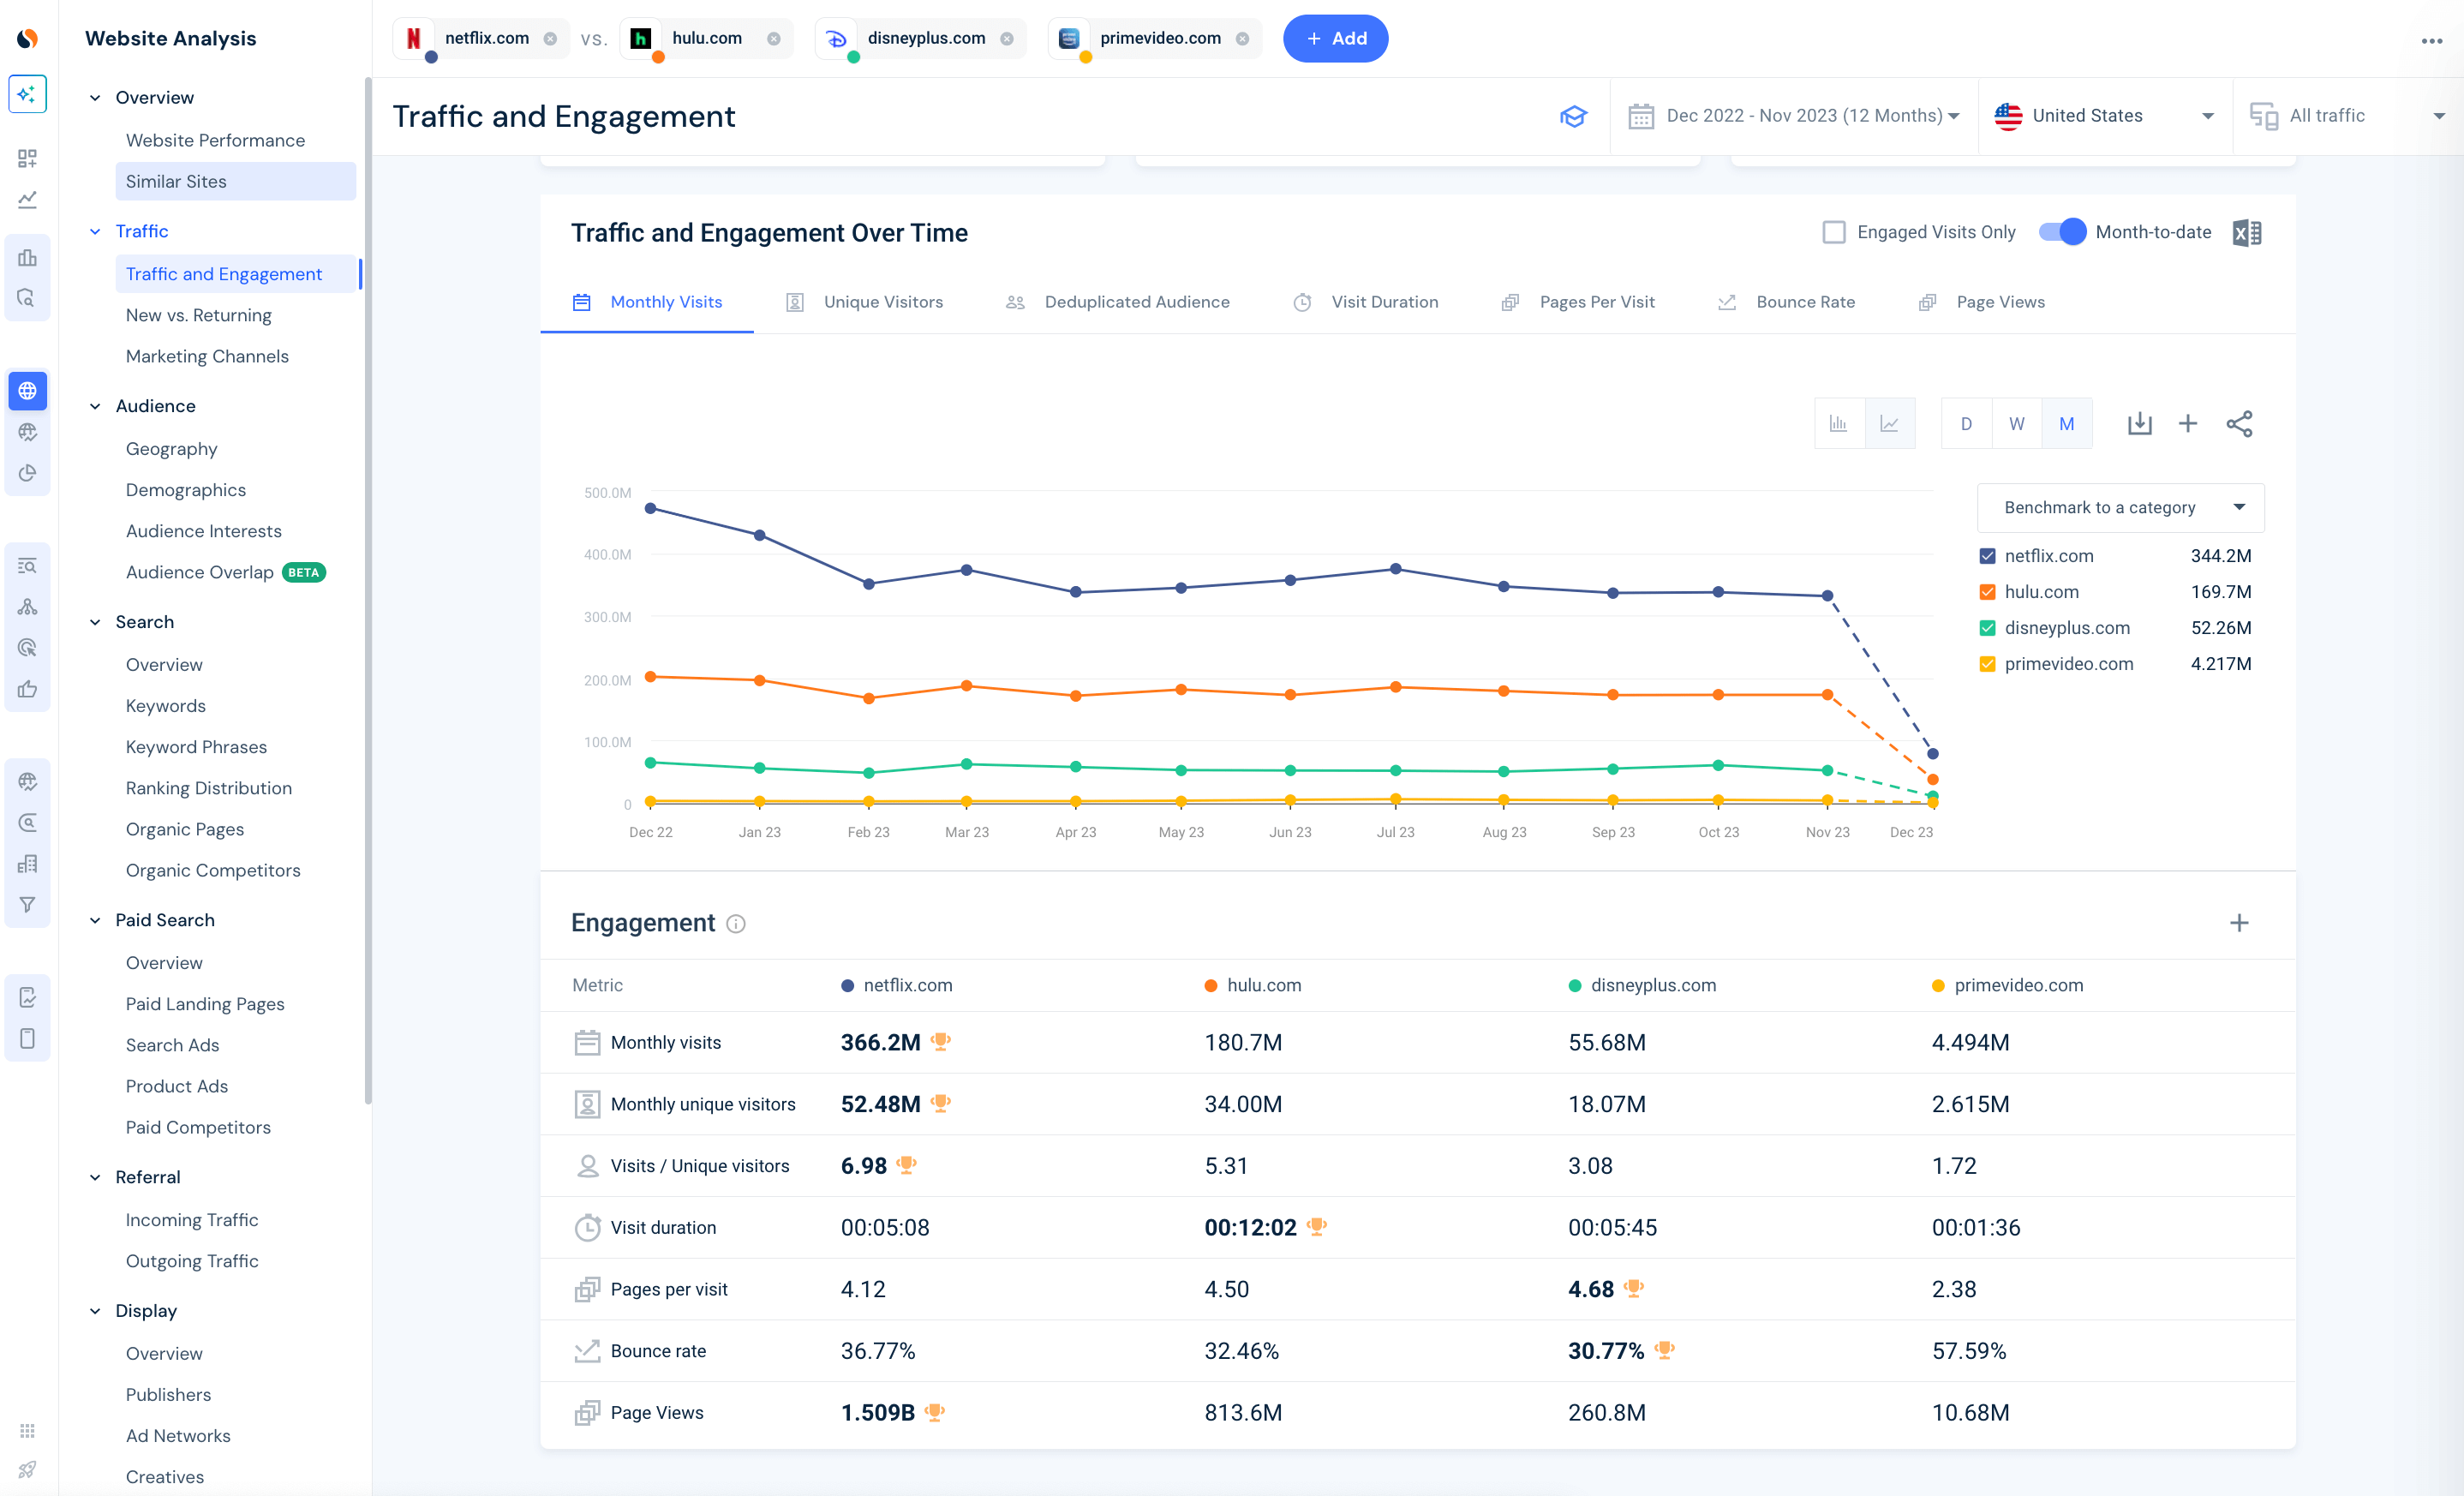This screenshot has width=2464, height=1496.
Task: Open the pie chart sidebar icon
Action: [27, 473]
